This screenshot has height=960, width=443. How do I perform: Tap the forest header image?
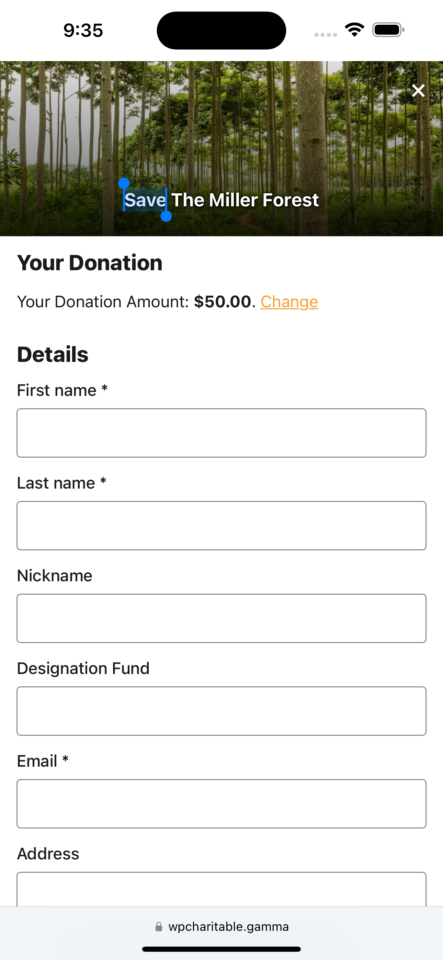tap(222, 148)
